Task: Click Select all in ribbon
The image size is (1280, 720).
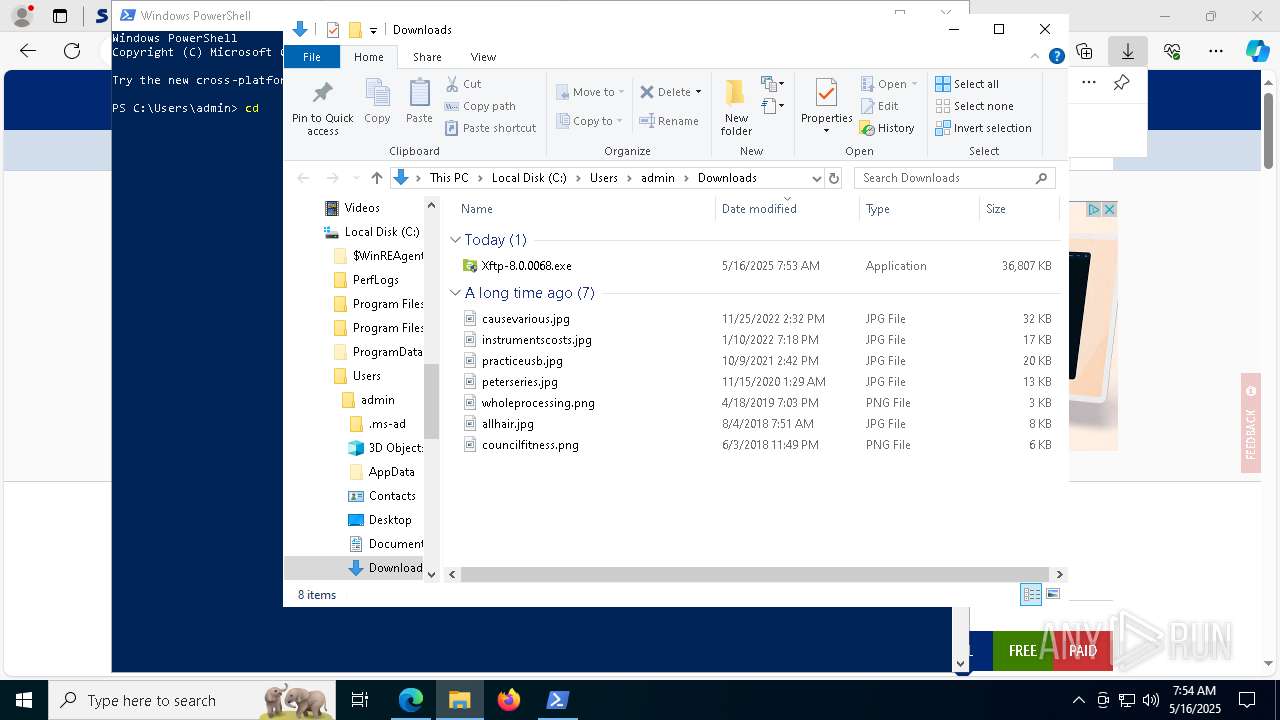Action: [x=967, y=84]
